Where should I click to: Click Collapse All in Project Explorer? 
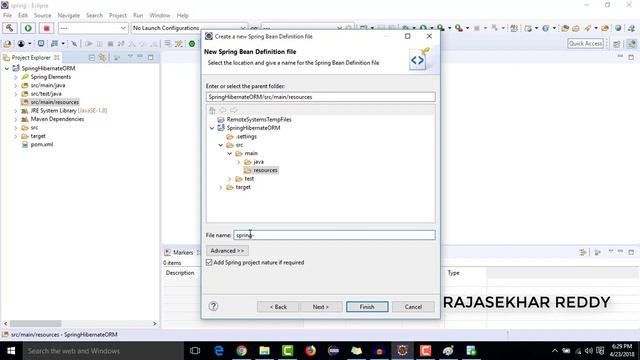click(x=92, y=58)
